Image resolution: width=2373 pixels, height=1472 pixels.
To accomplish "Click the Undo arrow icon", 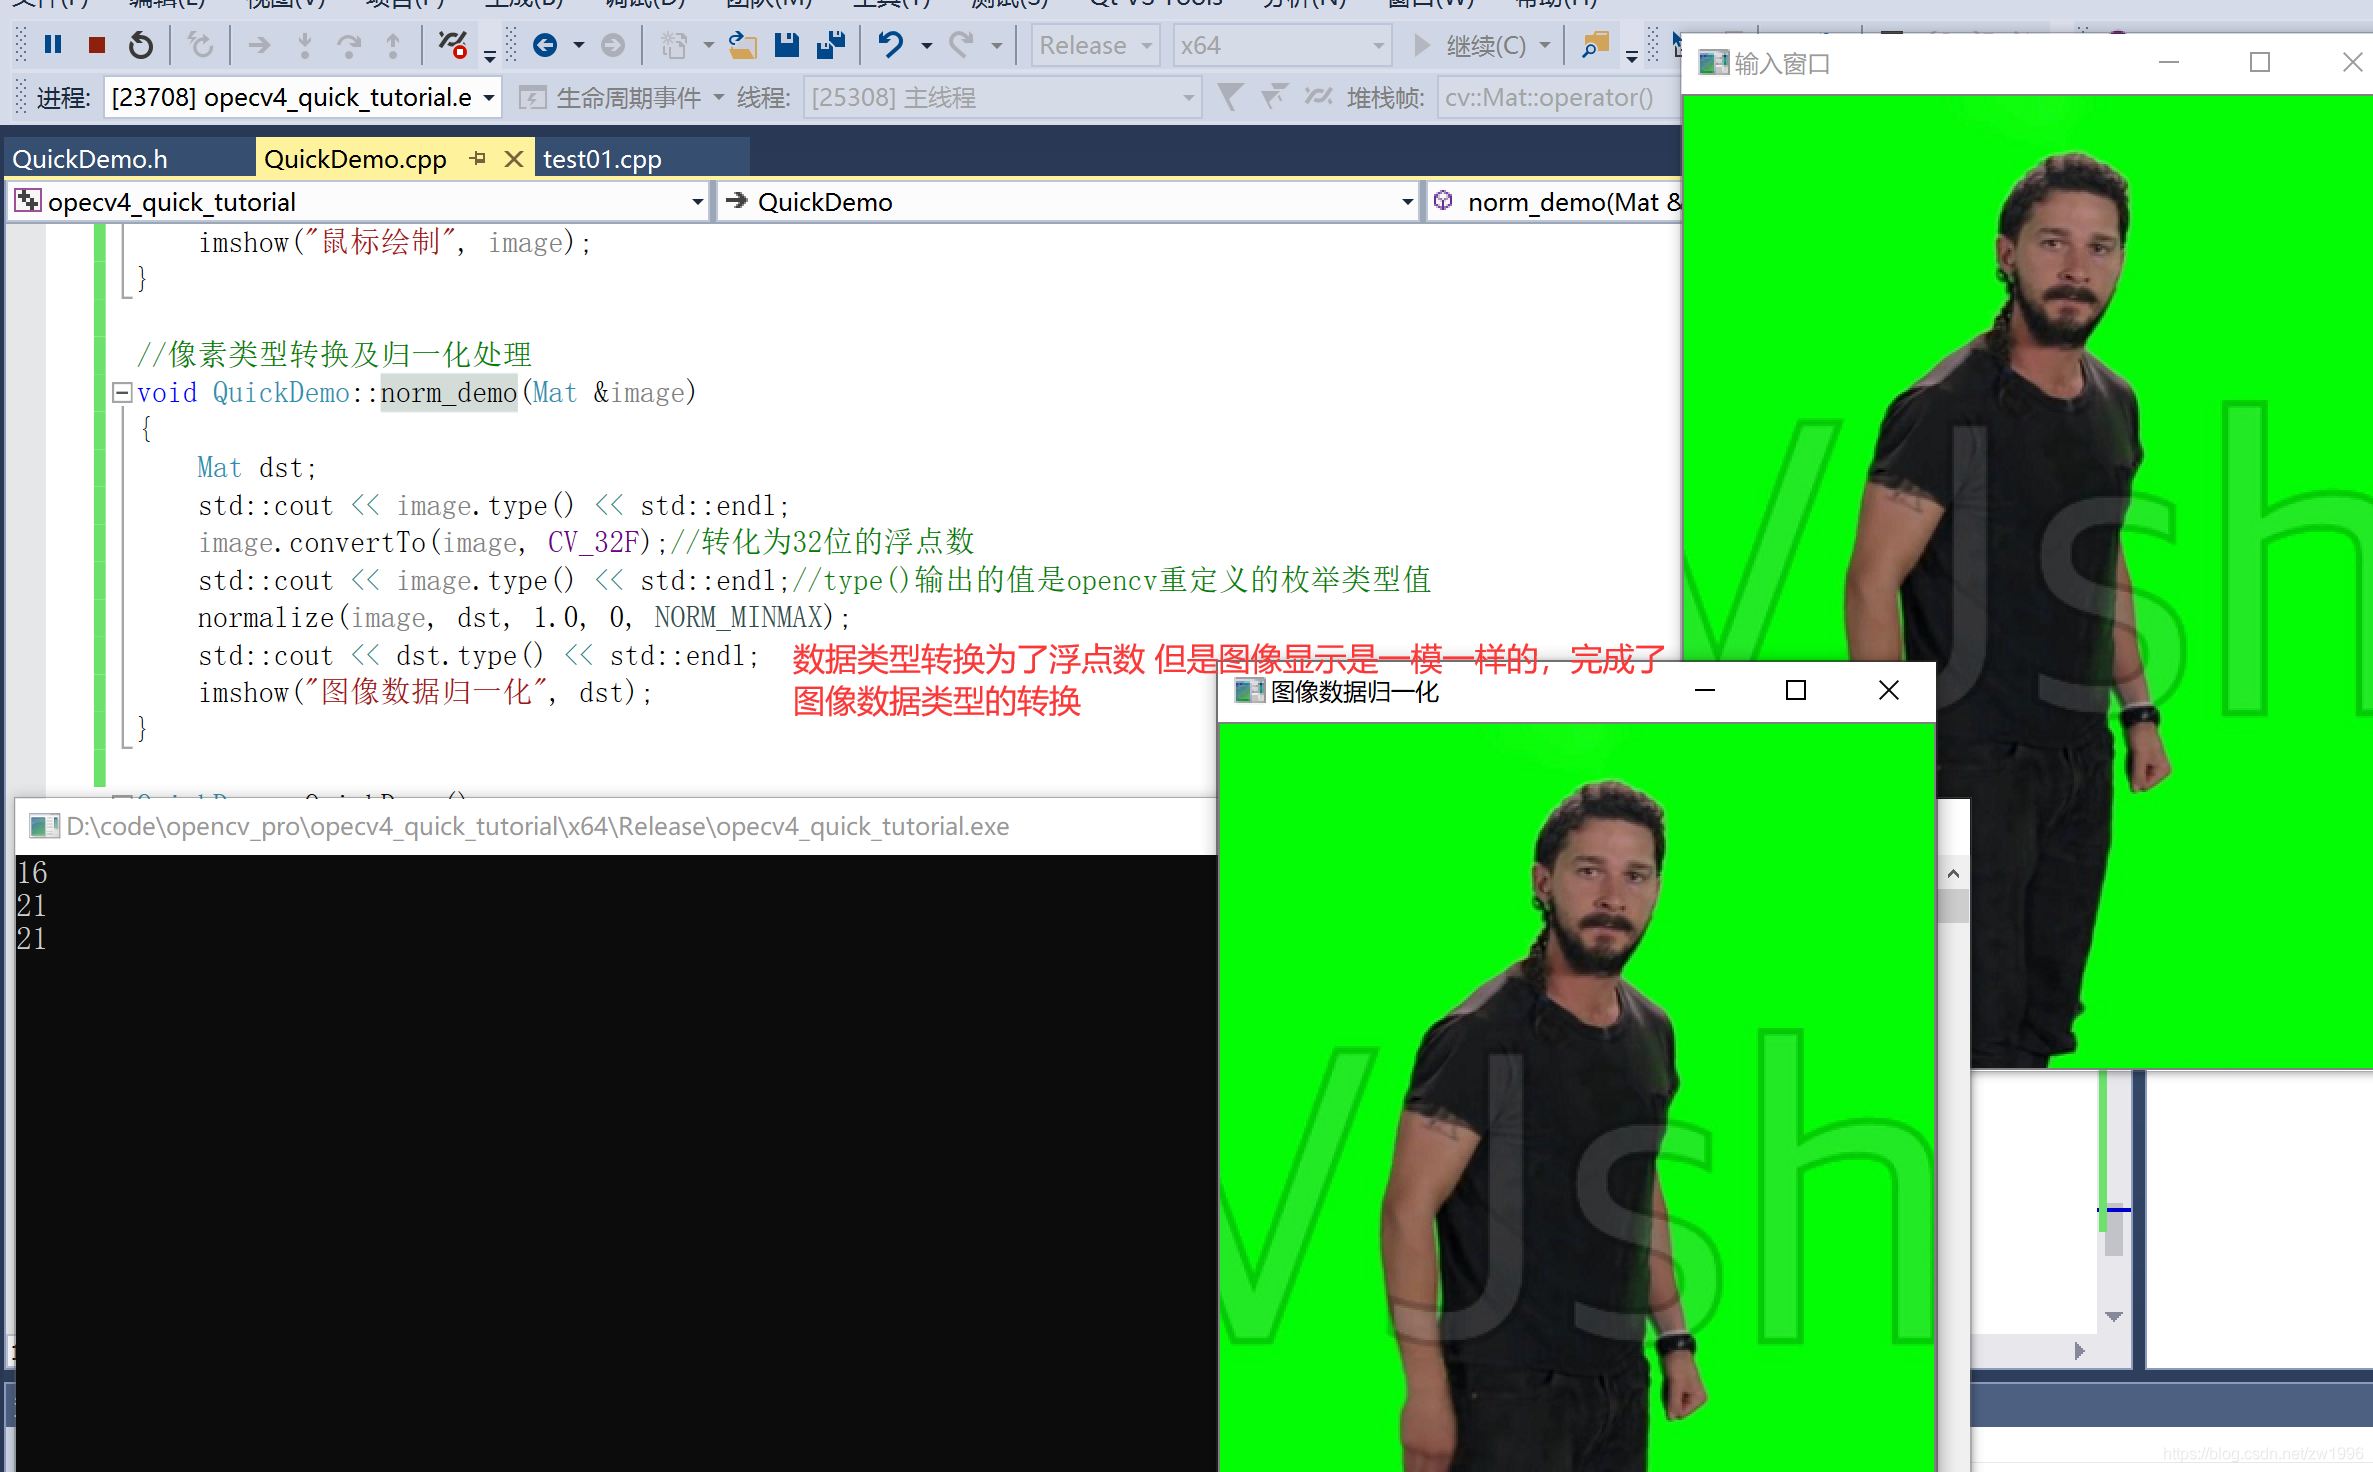I will click(x=890, y=45).
